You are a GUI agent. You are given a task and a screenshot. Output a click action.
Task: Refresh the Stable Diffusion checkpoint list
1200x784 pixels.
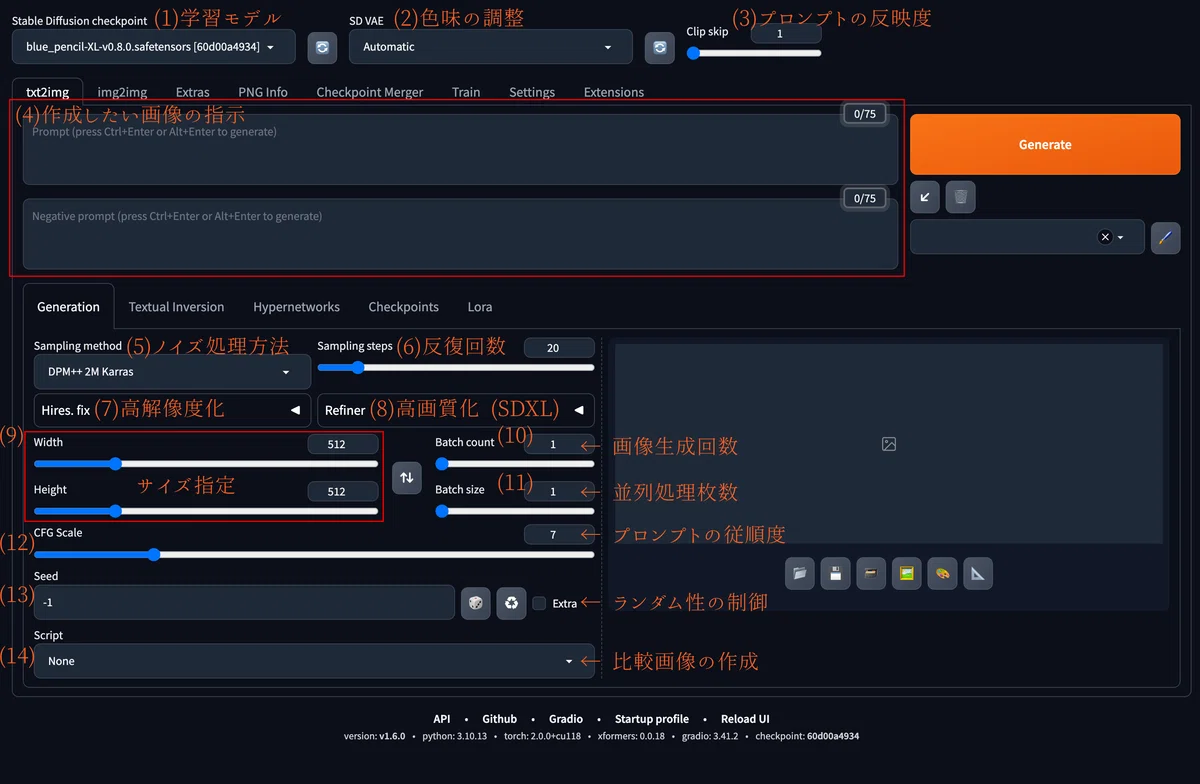tap(322, 47)
